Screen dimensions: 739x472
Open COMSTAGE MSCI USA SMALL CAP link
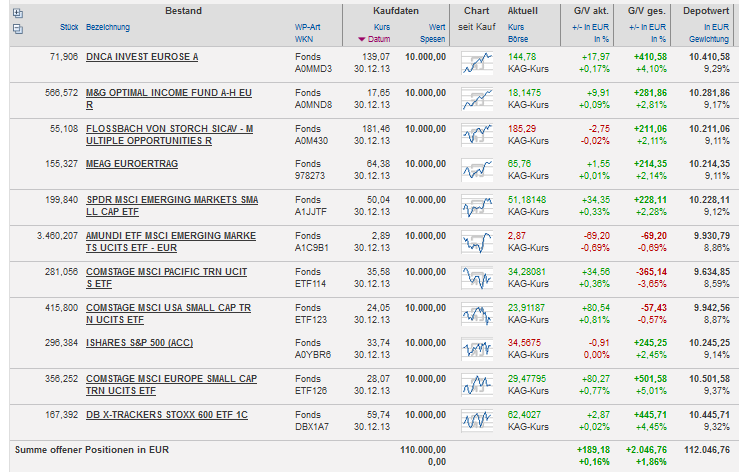[168, 314]
